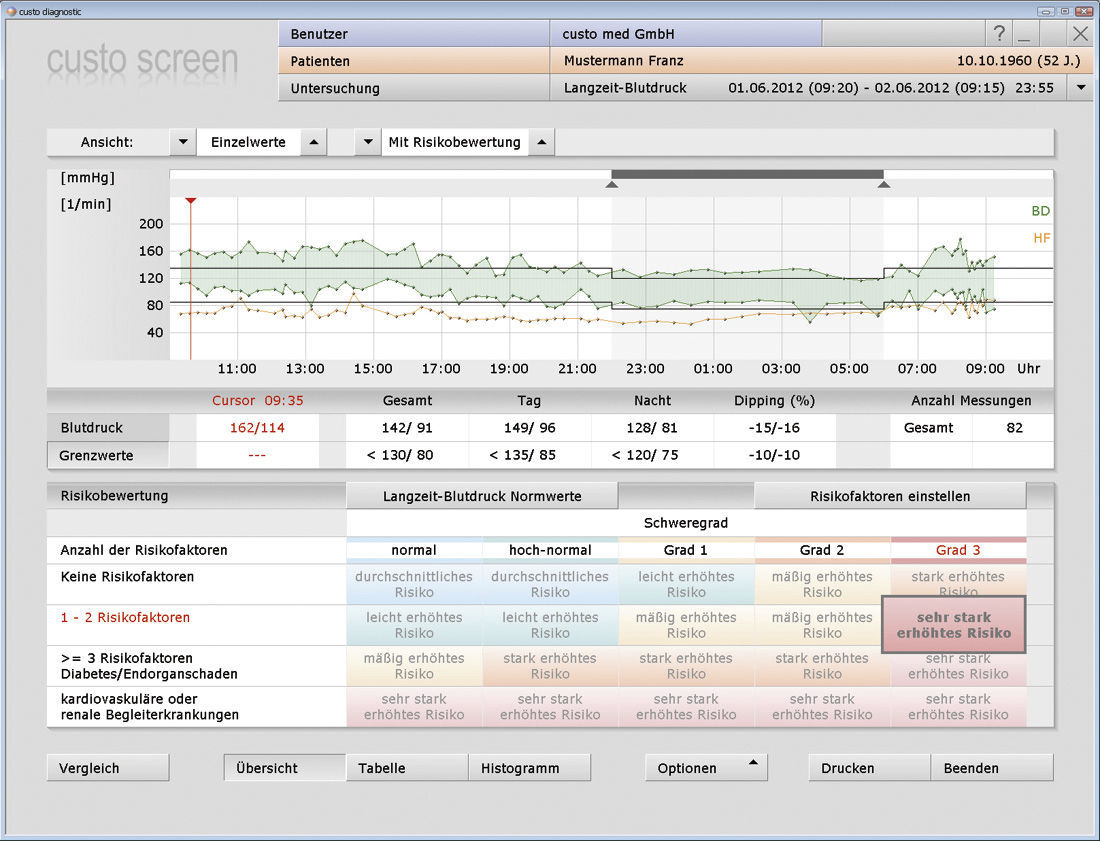1100x841 pixels.
Task: Expand the Ansicht dropdown arrow
Action: (183, 142)
